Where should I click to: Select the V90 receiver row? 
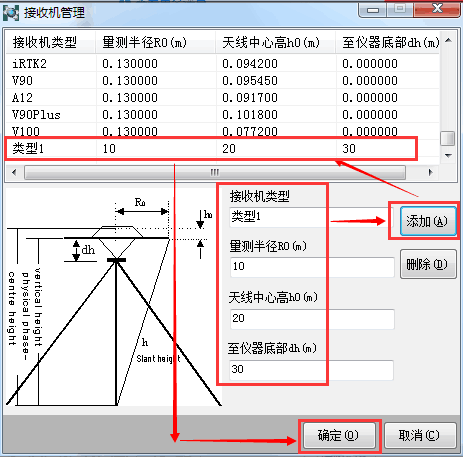[x=223, y=80]
